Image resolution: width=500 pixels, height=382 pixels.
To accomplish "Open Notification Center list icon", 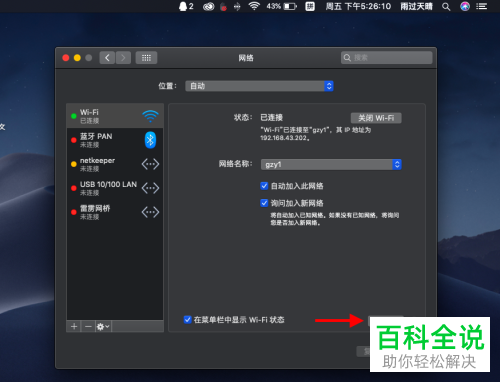I will 481,6.
